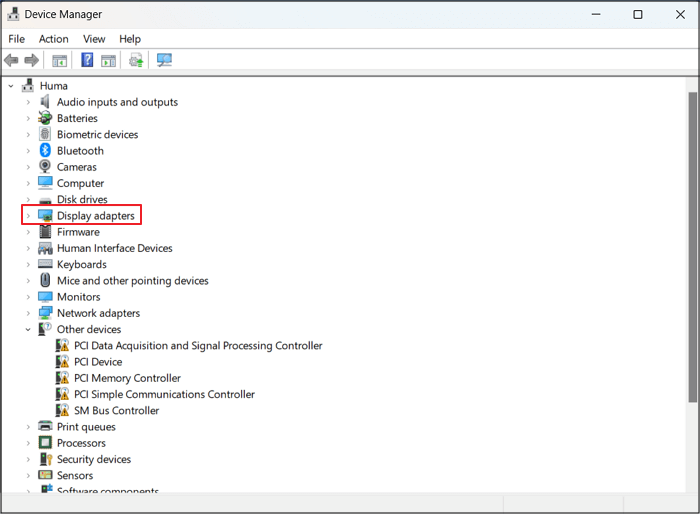
Task: Select the Biometric devices label text
Action: 97,134
